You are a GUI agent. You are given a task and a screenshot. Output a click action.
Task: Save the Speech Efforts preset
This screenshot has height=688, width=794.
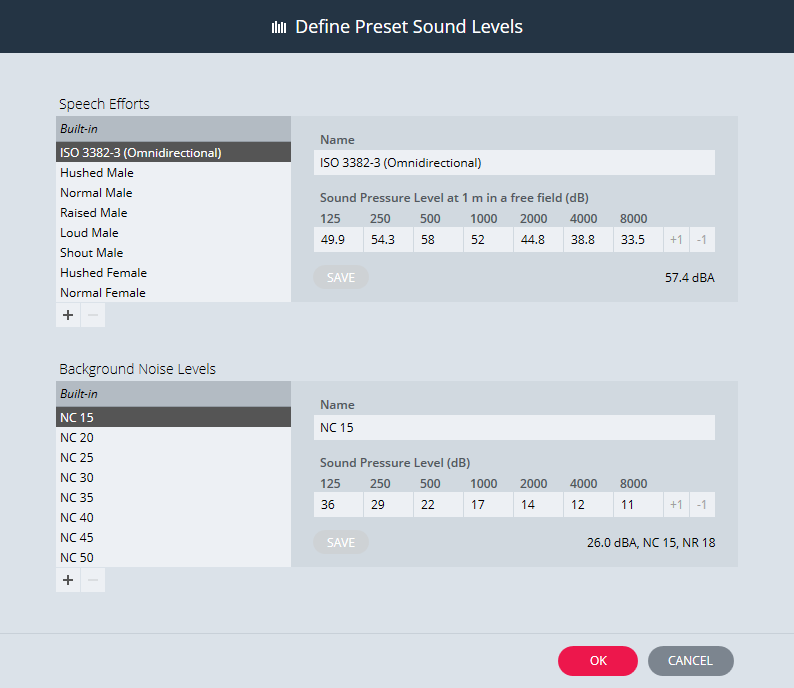341,277
